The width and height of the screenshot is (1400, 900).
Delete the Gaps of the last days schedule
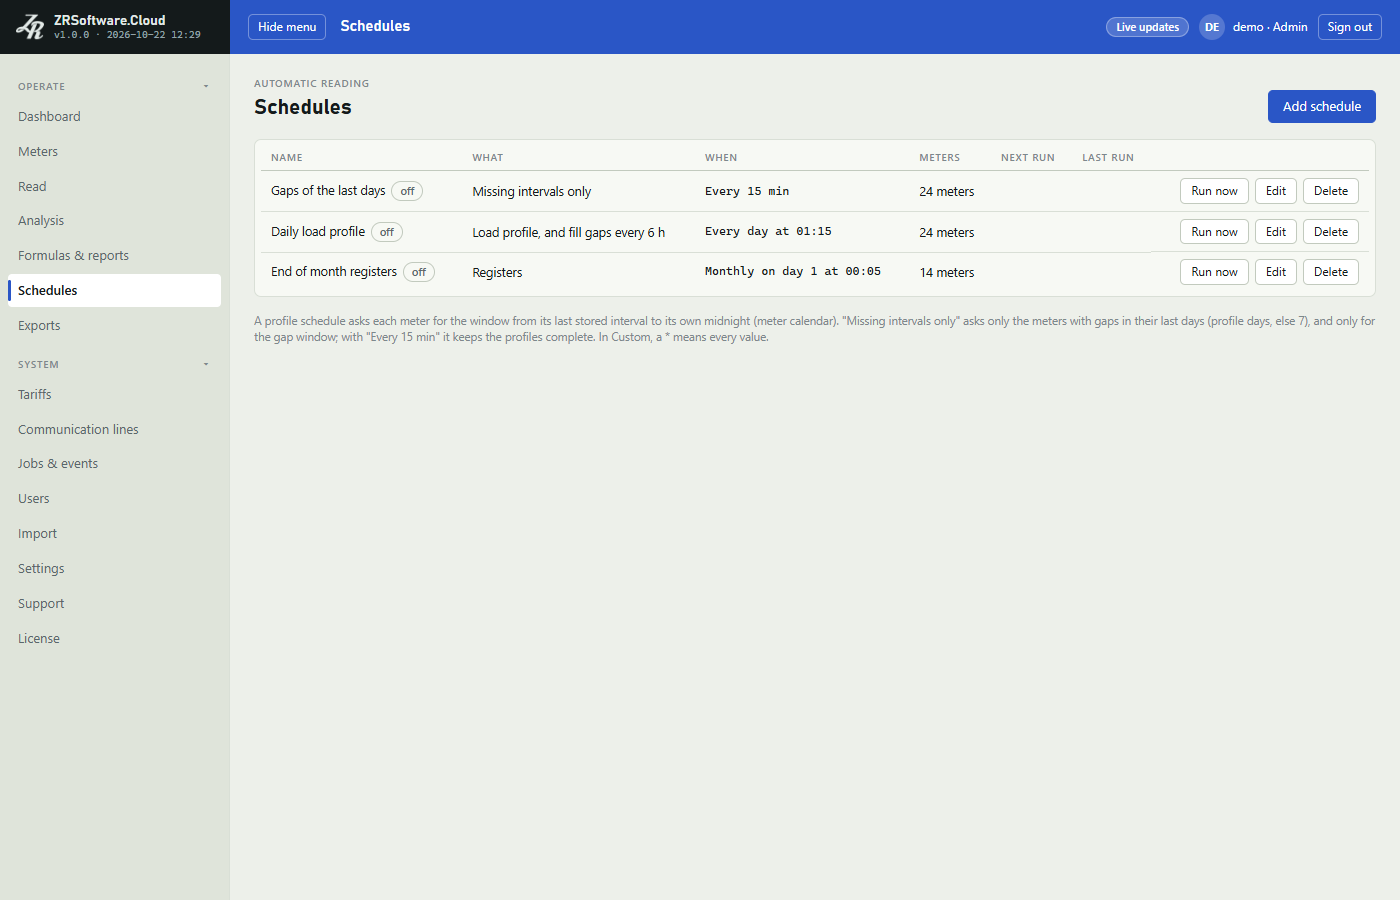(1331, 191)
